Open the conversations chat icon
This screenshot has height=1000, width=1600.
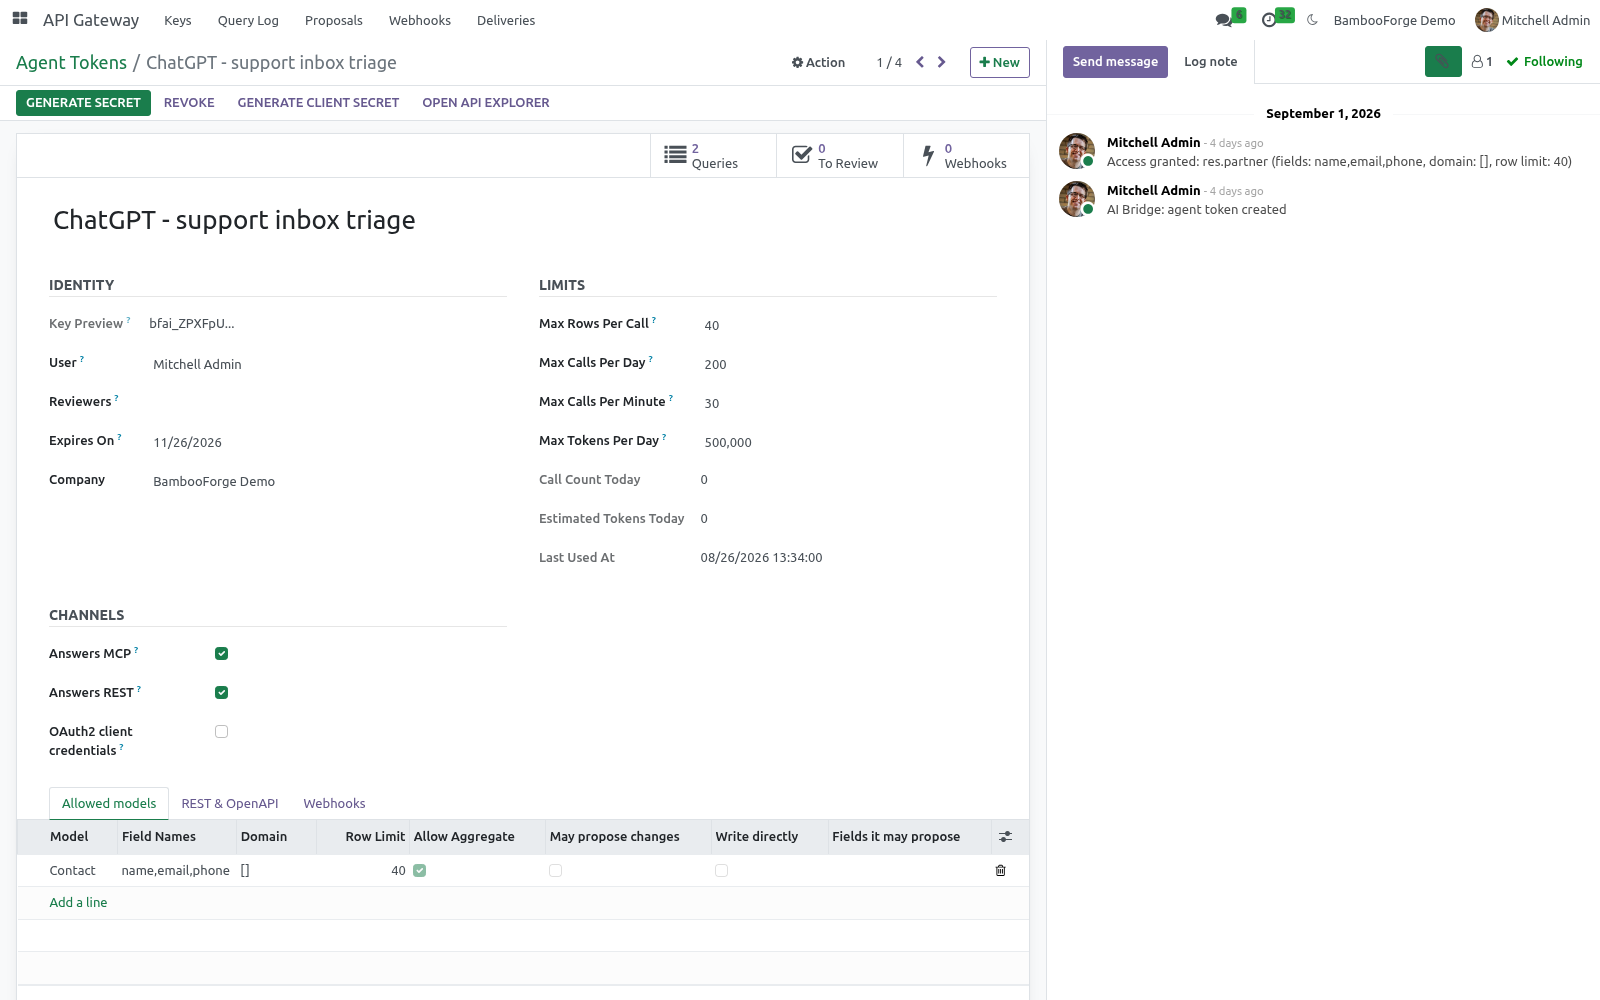(1224, 20)
